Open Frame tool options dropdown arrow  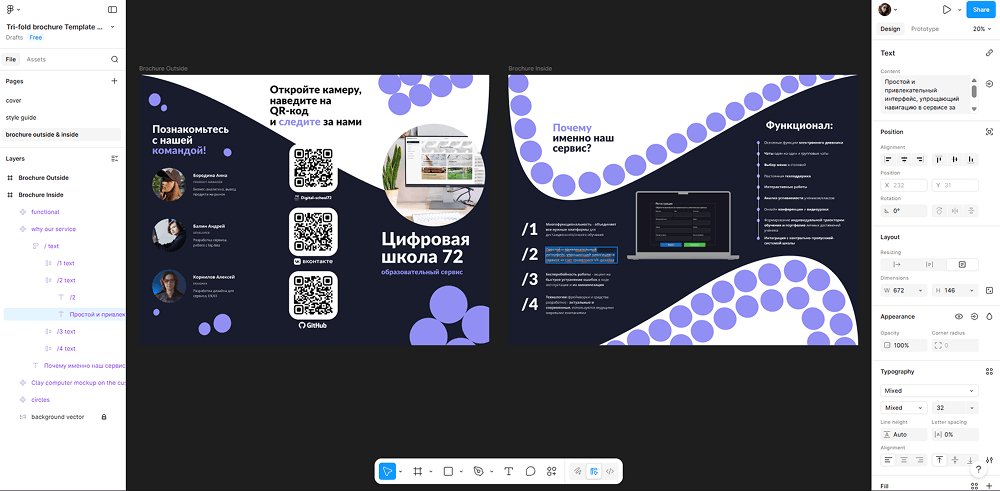point(430,472)
